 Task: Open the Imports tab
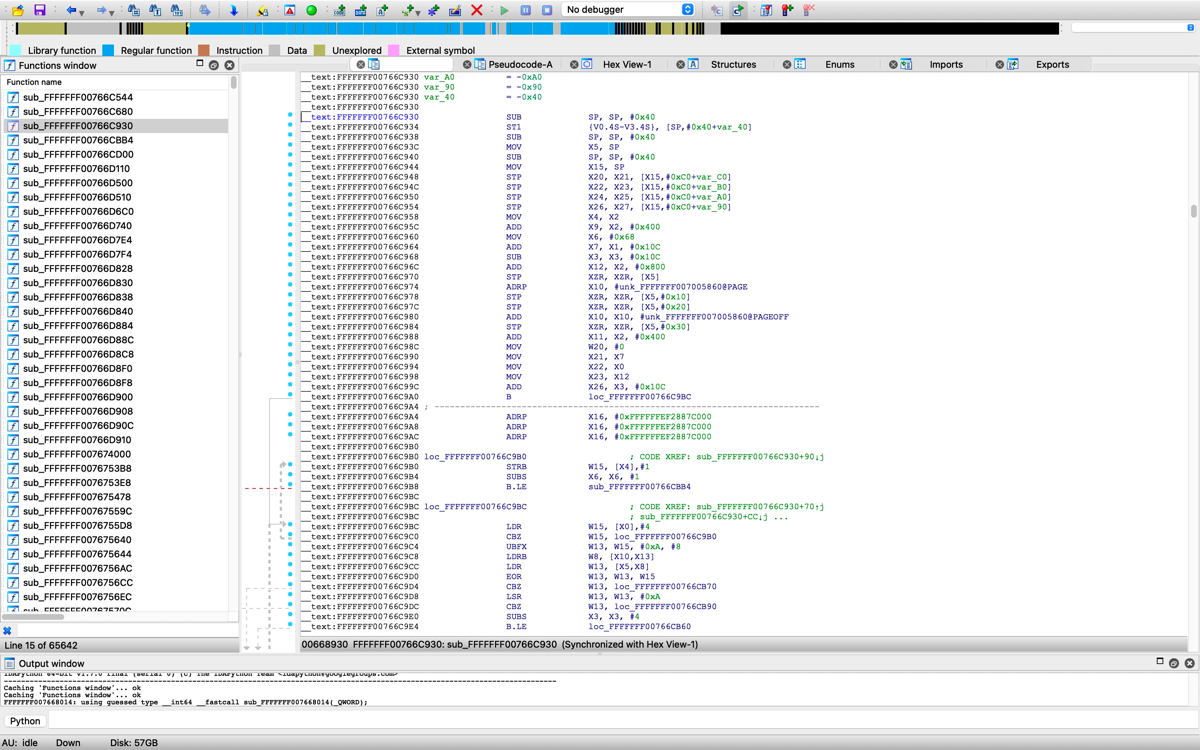coord(946,64)
